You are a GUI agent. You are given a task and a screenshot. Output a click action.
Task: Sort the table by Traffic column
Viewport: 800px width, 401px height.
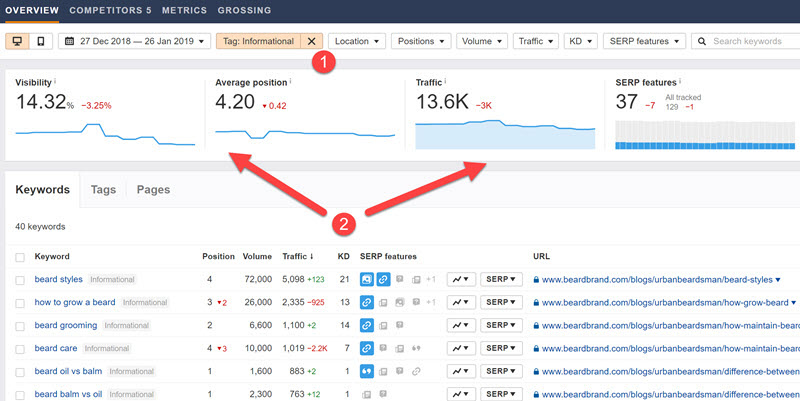coord(296,257)
